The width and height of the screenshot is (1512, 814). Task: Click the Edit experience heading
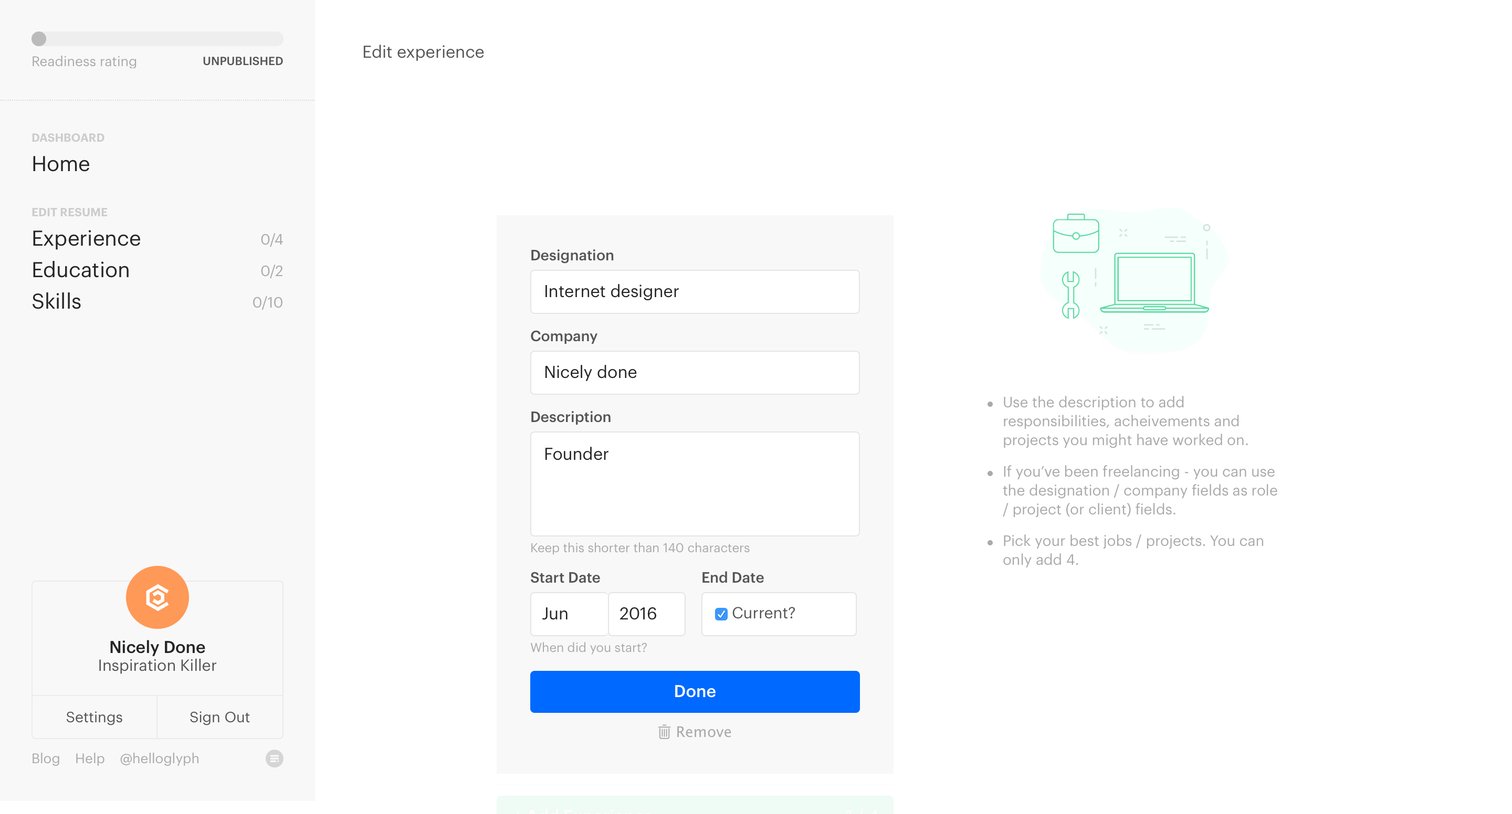423,52
